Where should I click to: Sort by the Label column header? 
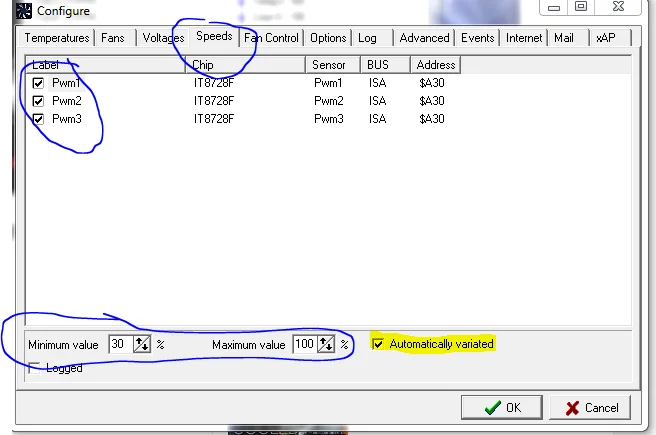point(105,65)
